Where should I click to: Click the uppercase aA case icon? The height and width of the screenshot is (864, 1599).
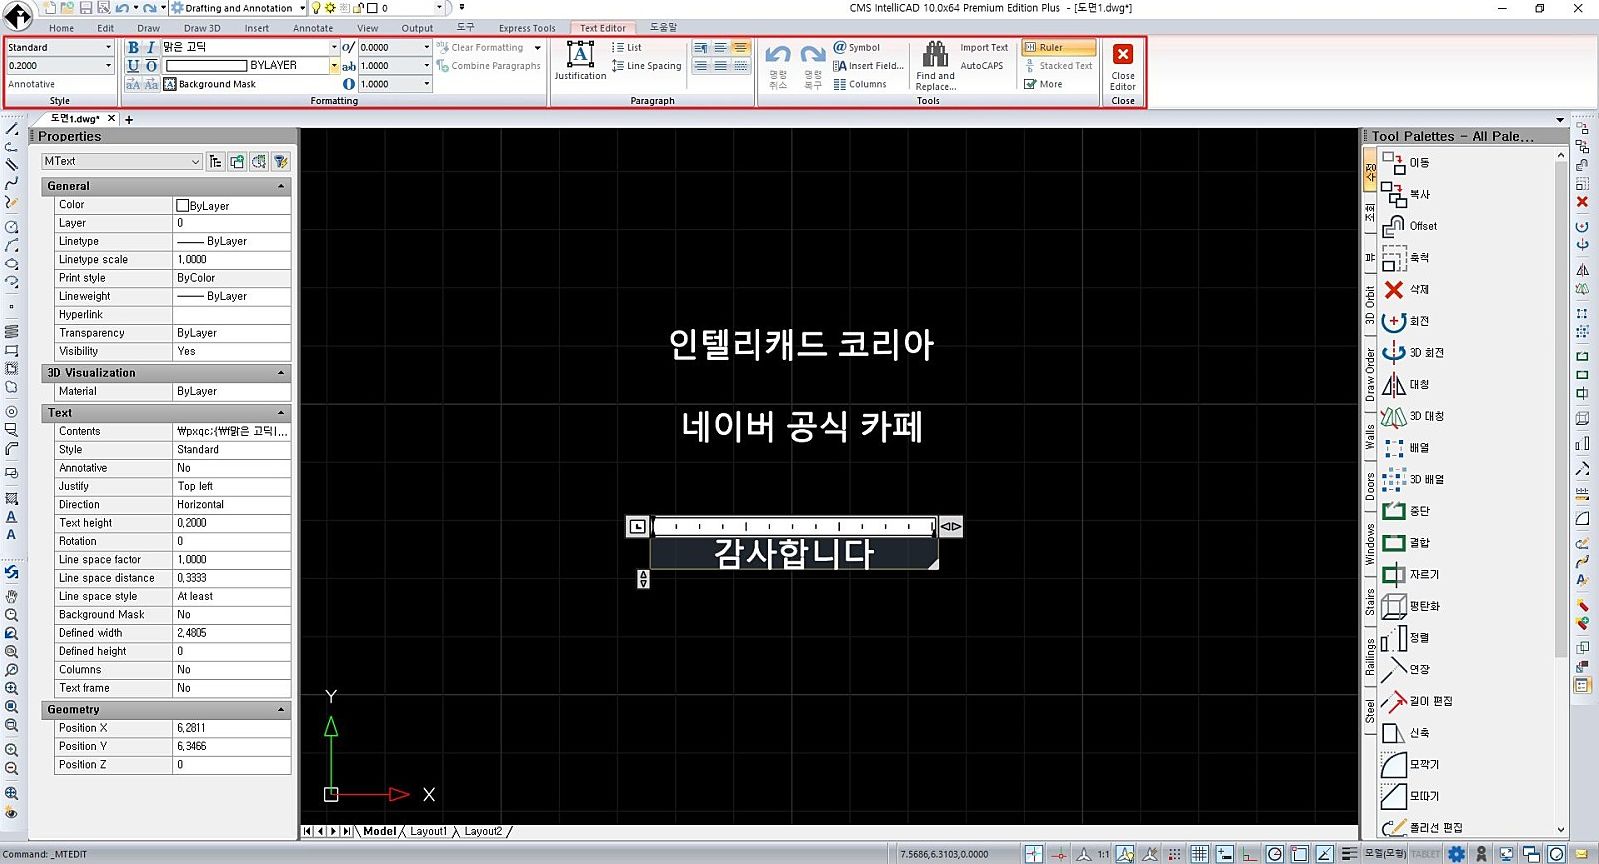[133, 84]
